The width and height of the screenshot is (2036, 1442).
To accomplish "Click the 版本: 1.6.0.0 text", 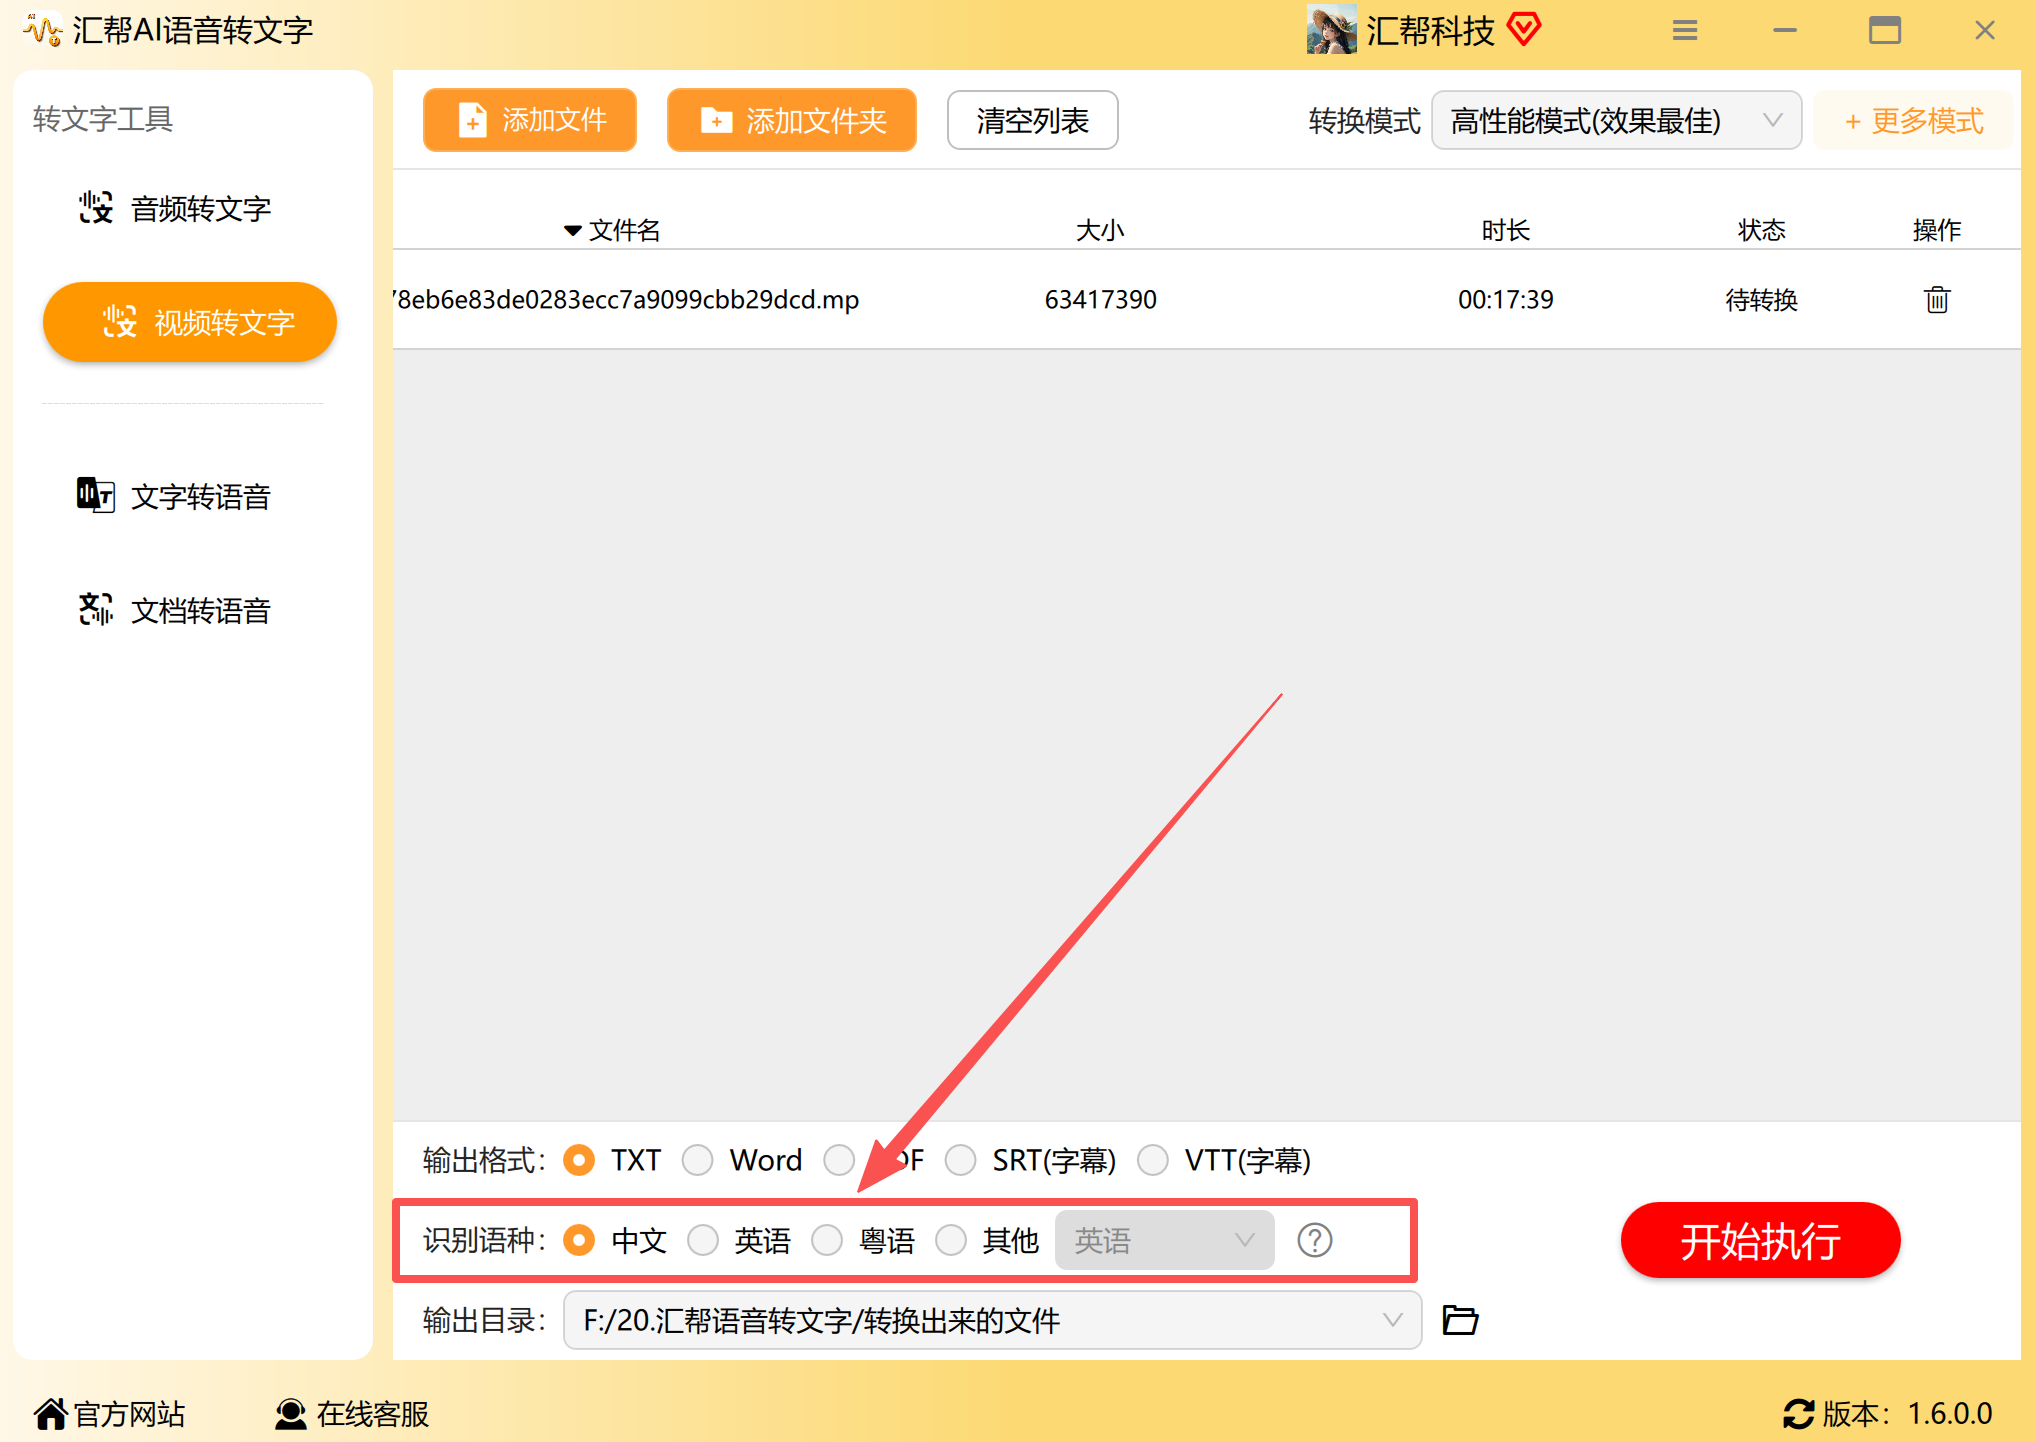I will pos(1907,1413).
